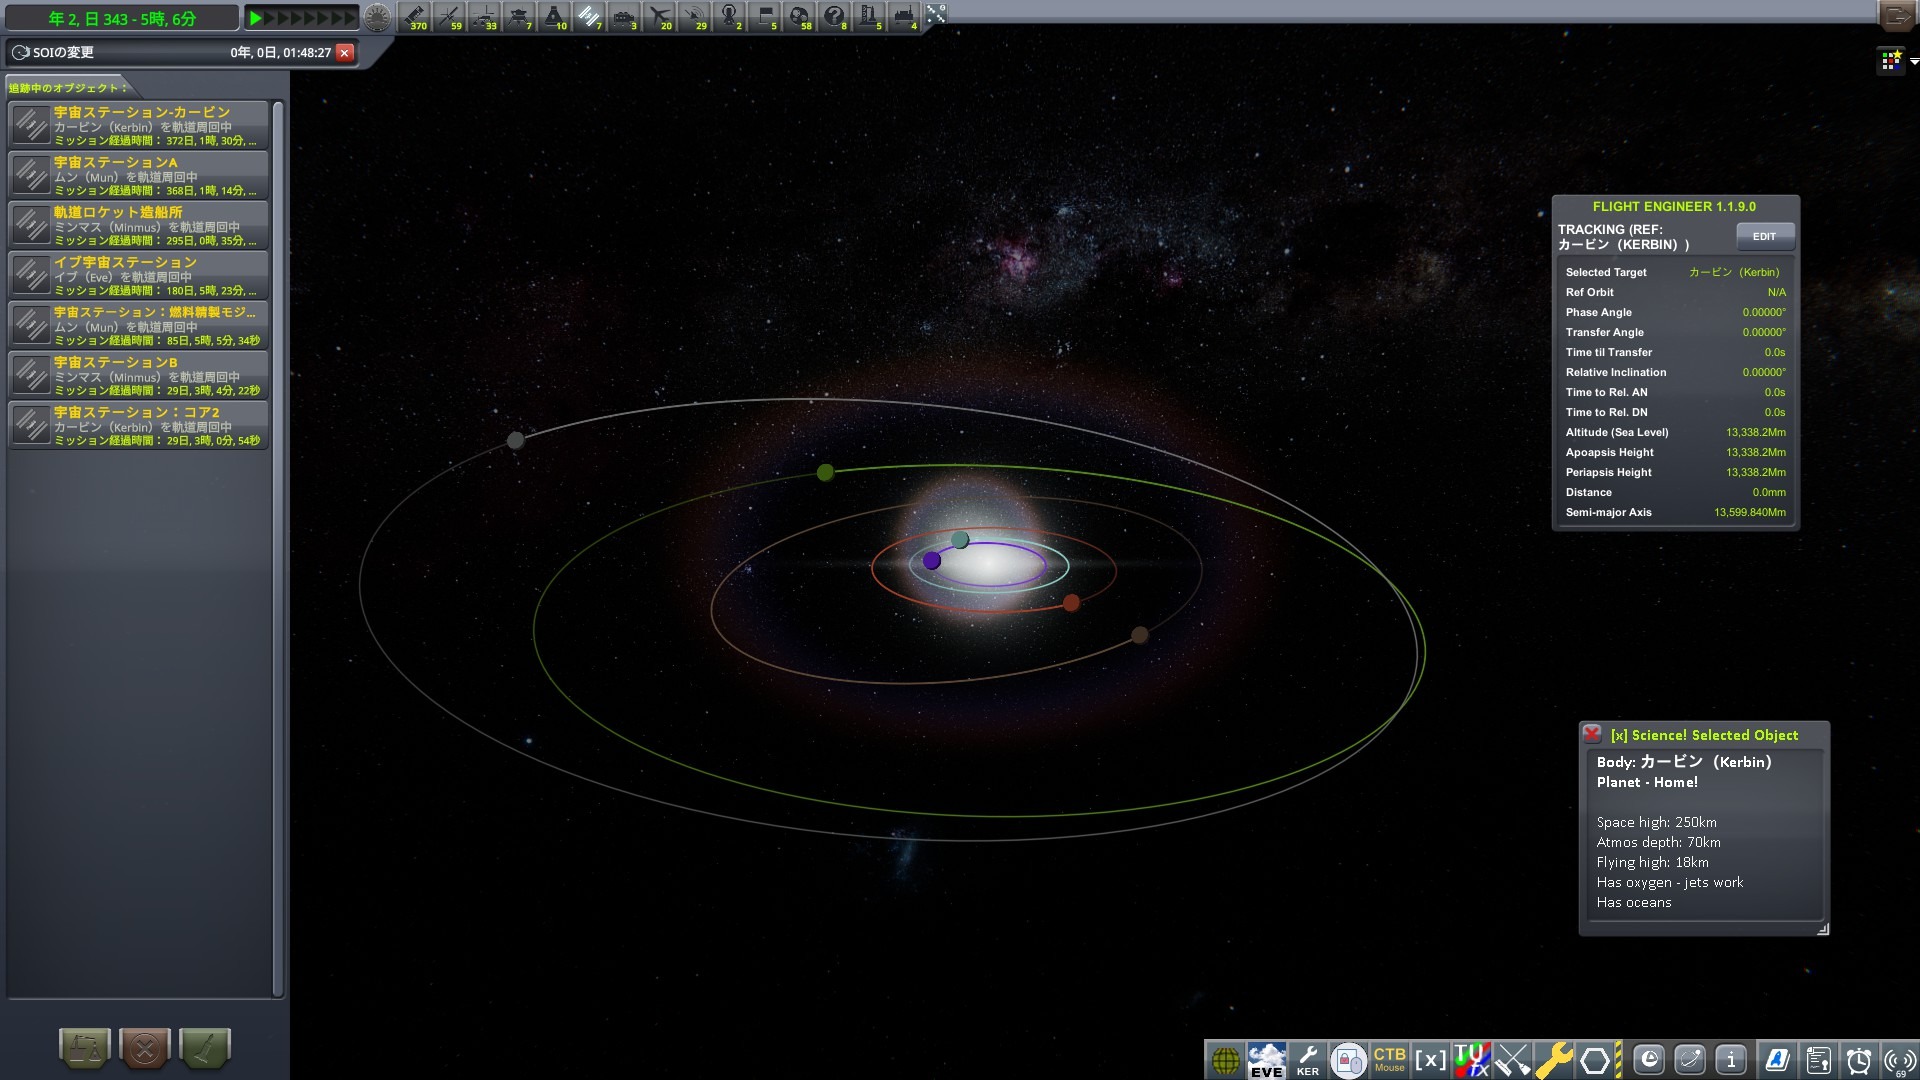Click the current date and time display
The width and height of the screenshot is (1920, 1080).
[x=122, y=18]
